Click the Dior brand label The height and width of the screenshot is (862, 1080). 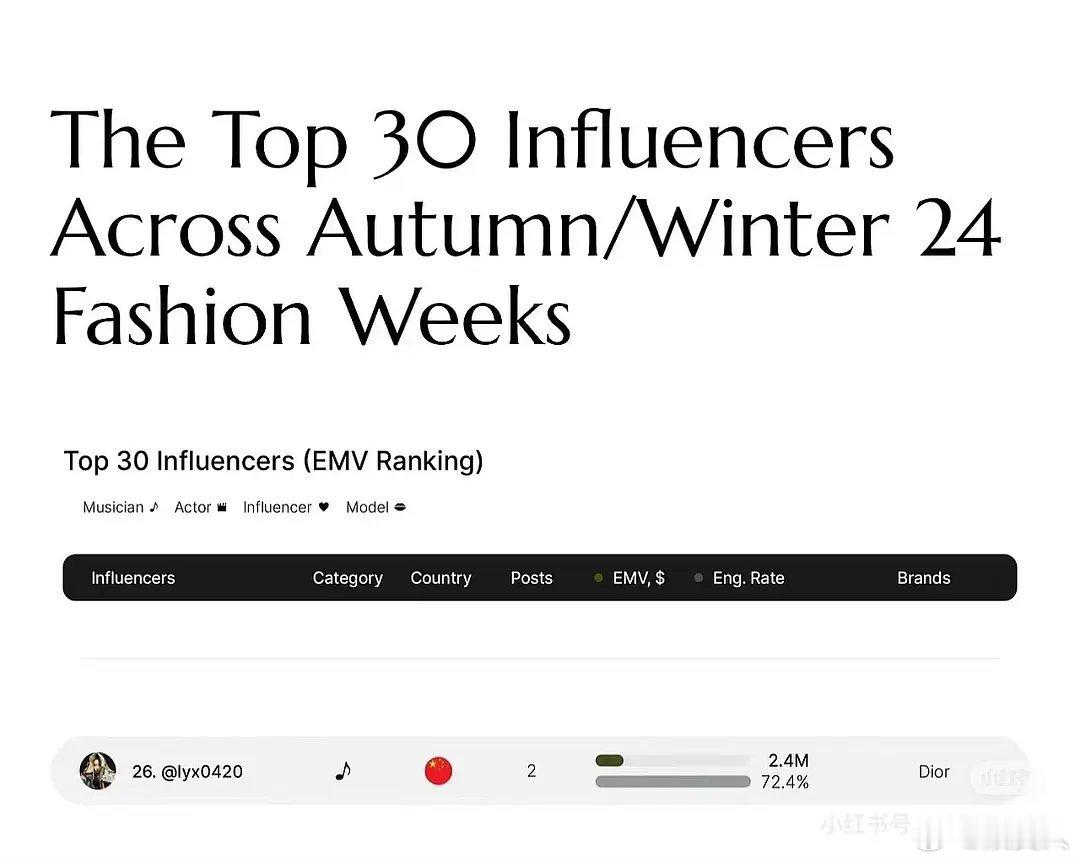click(x=934, y=772)
